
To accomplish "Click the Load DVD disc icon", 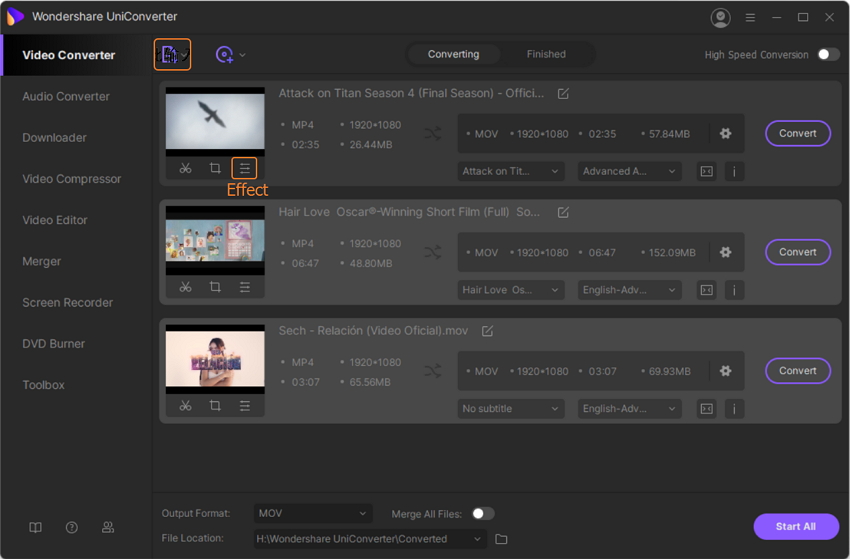I will pyautogui.click(x=224, y=55).
